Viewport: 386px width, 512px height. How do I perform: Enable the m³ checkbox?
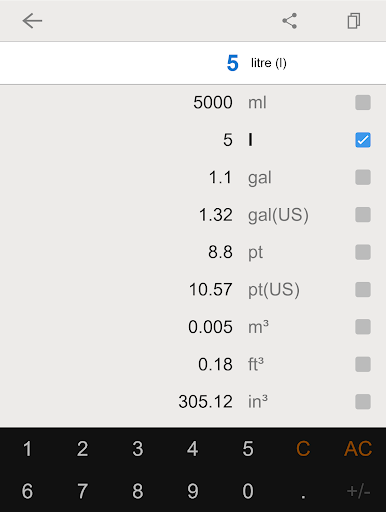363,327
